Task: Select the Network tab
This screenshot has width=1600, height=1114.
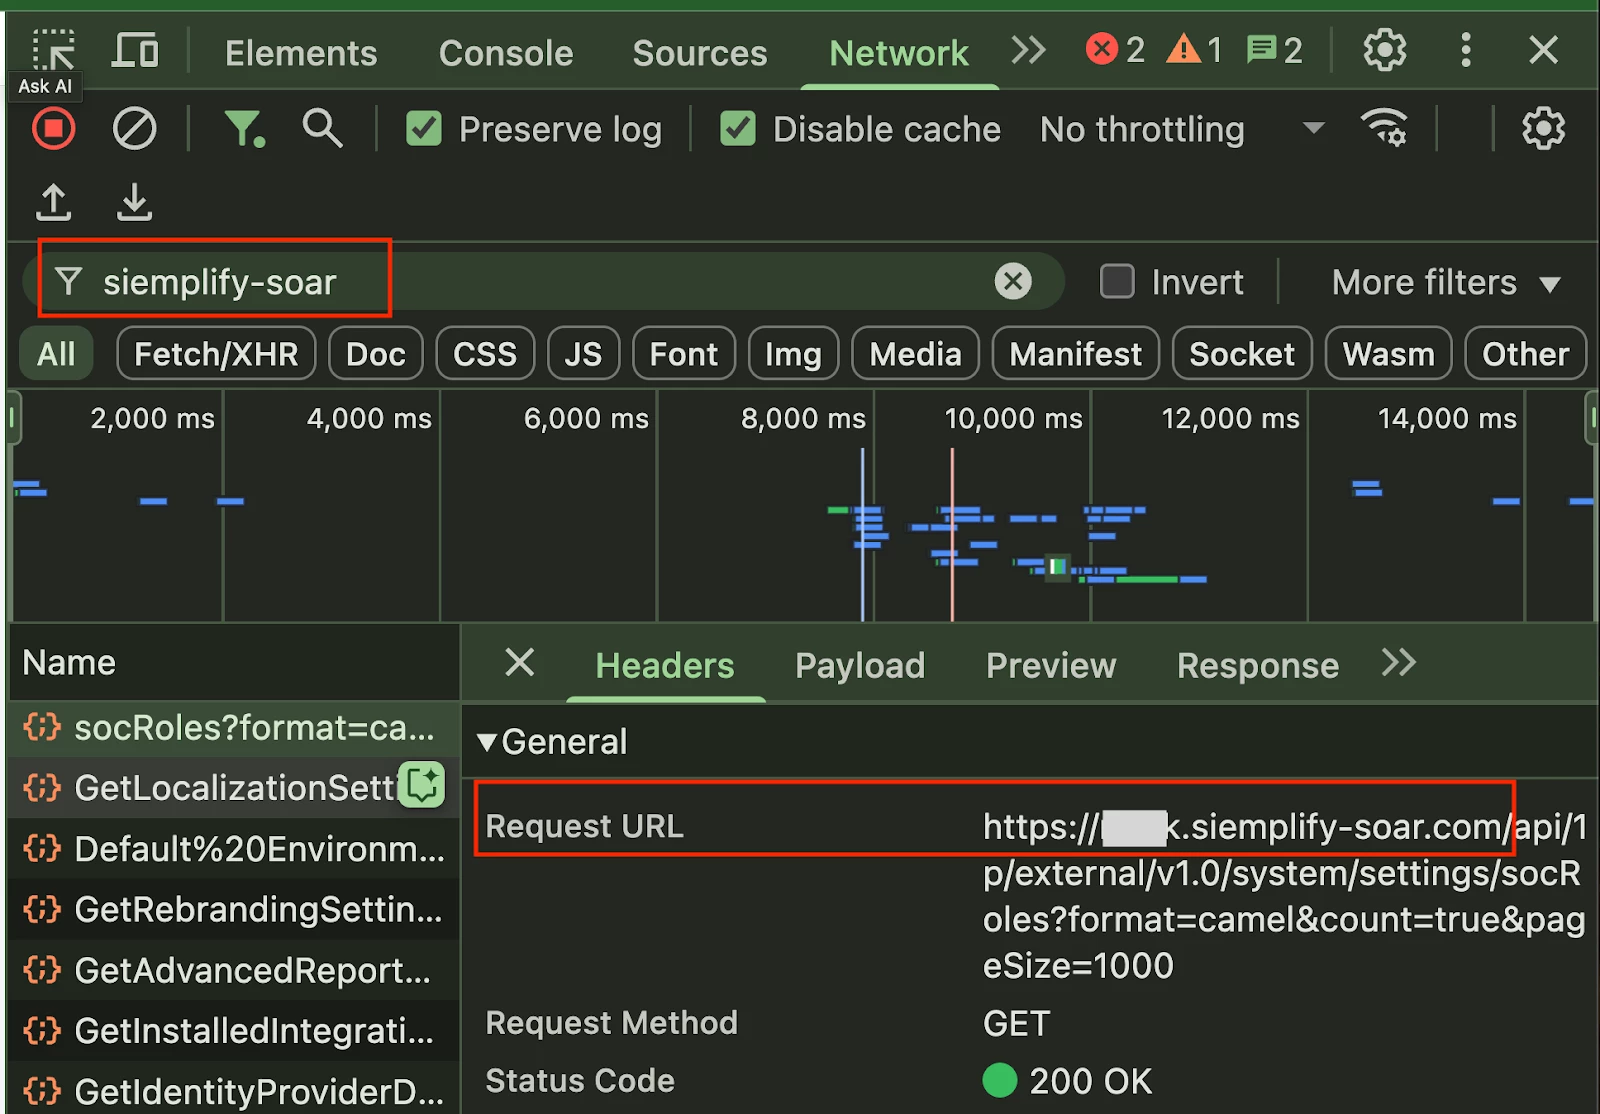Action: (x=899, y=53)
